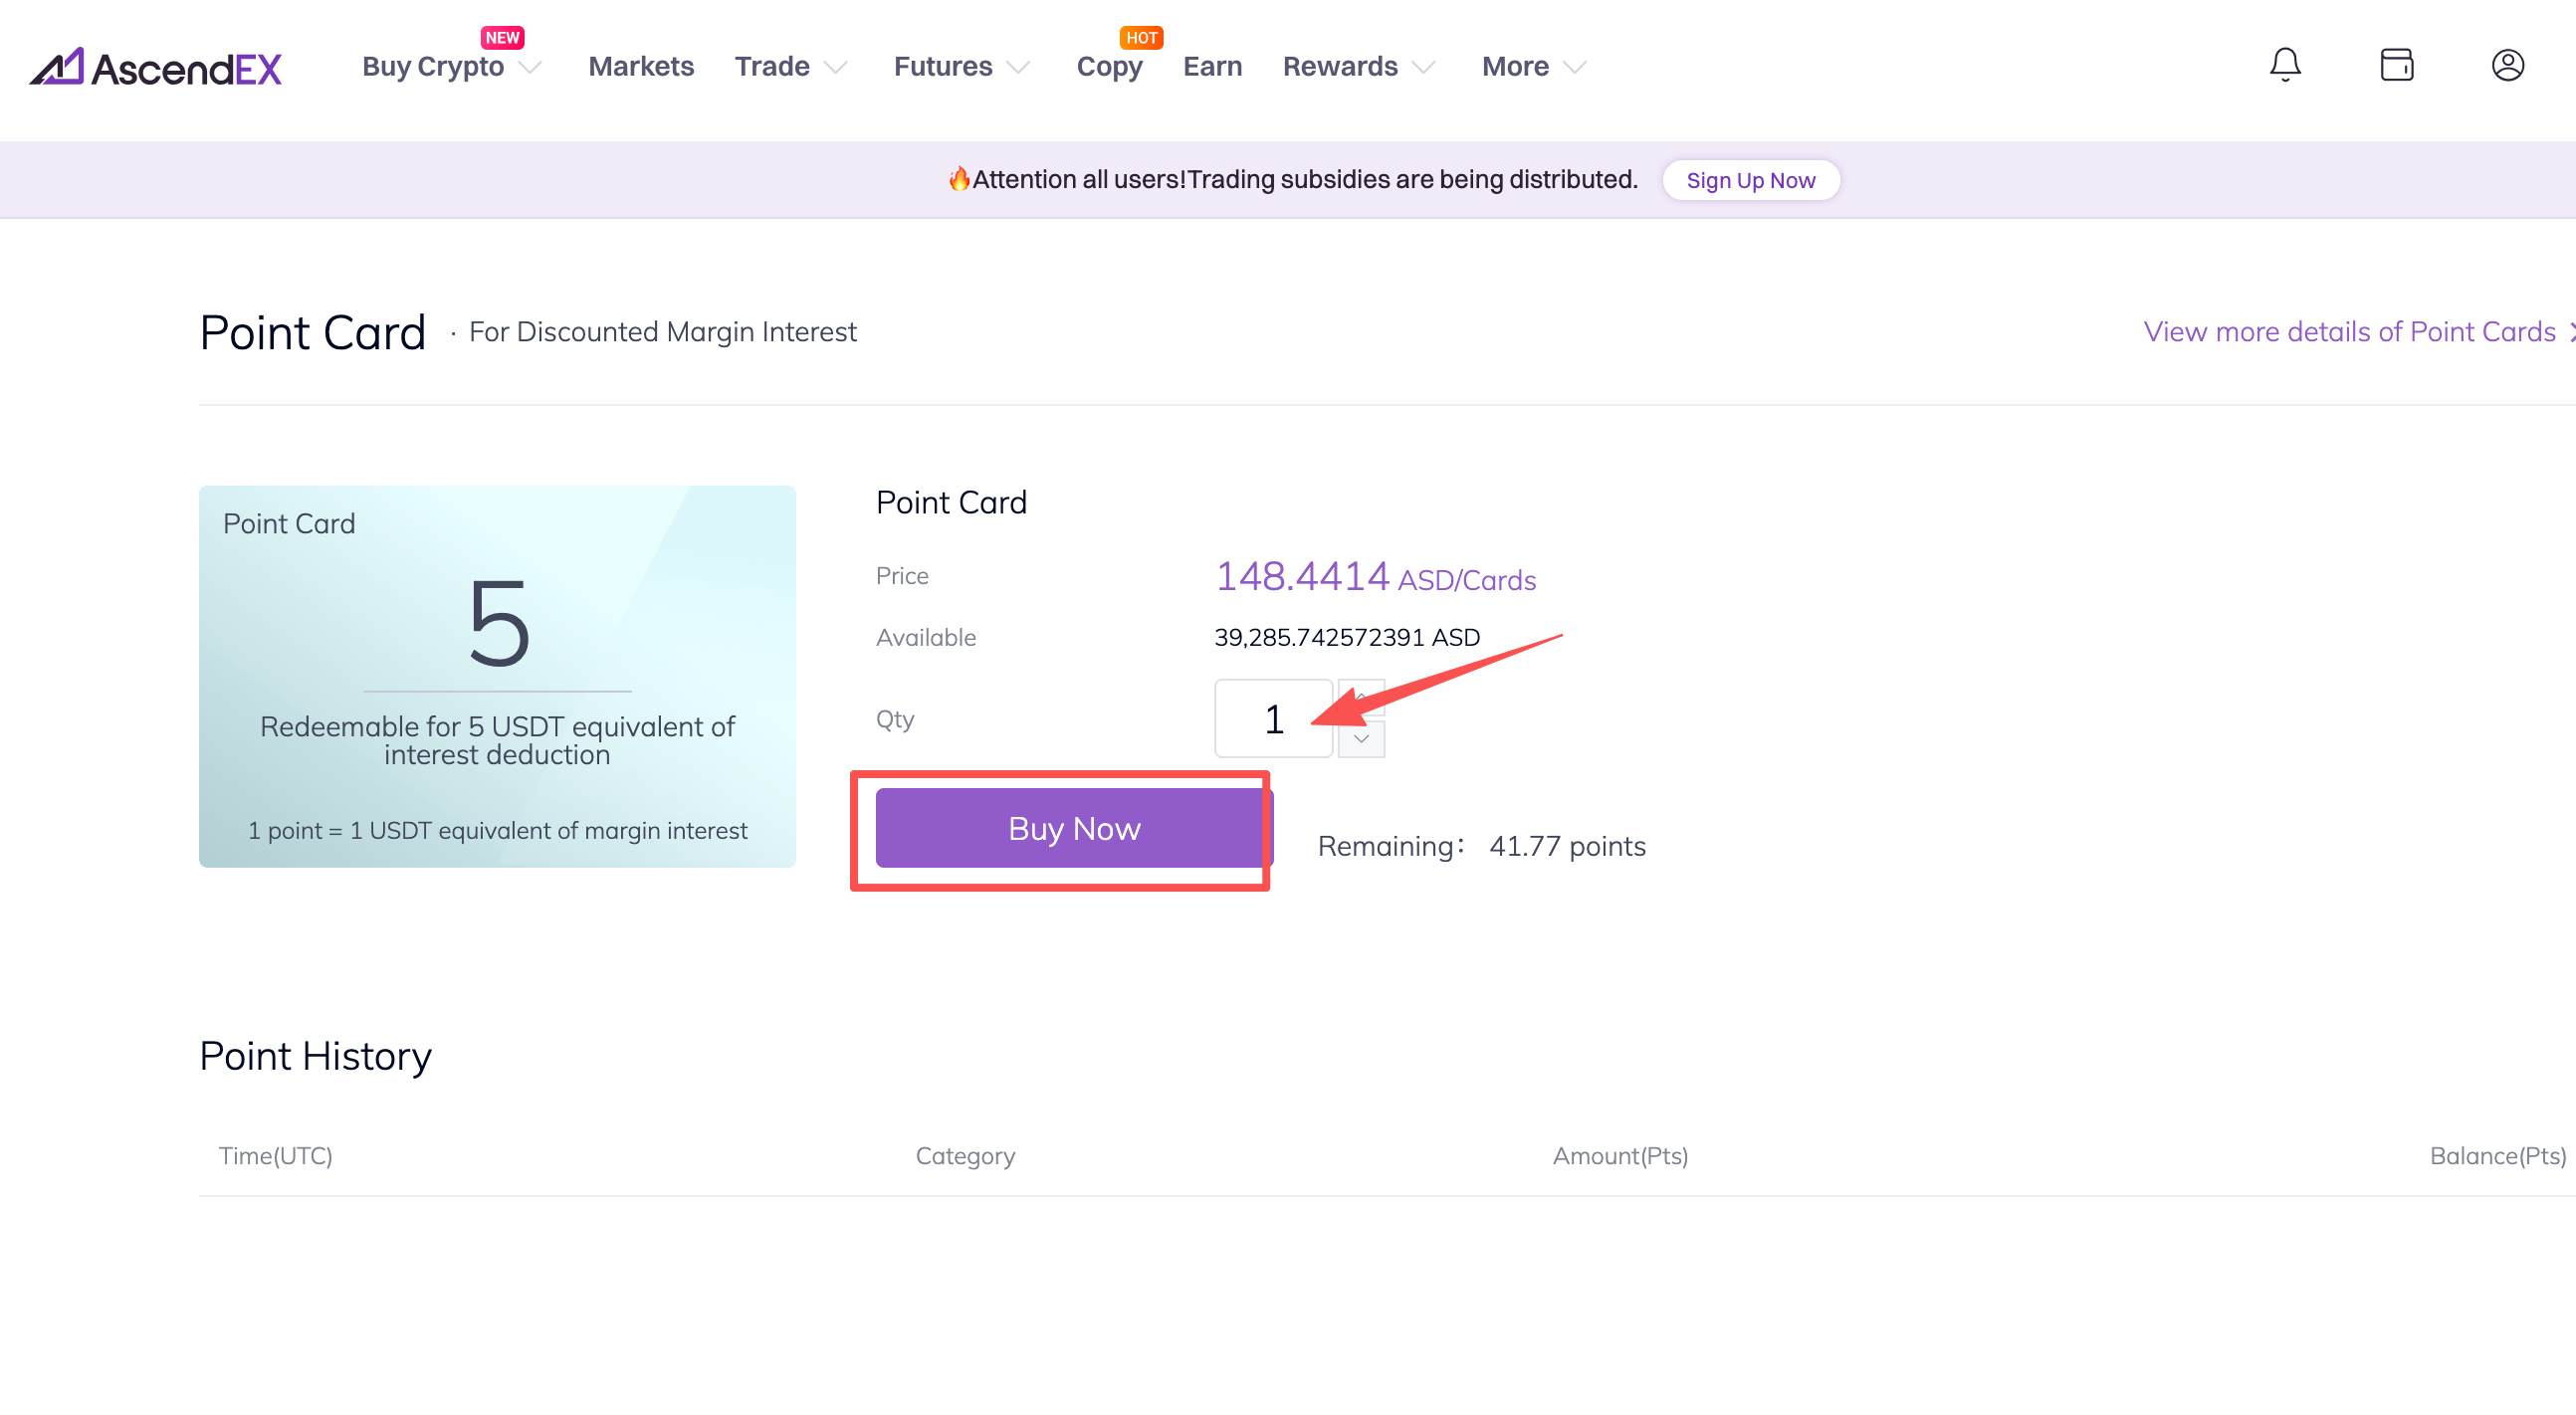The image size is (2576, 1415).
Task: View more details of Point Cards
Action: (2348, 332)
